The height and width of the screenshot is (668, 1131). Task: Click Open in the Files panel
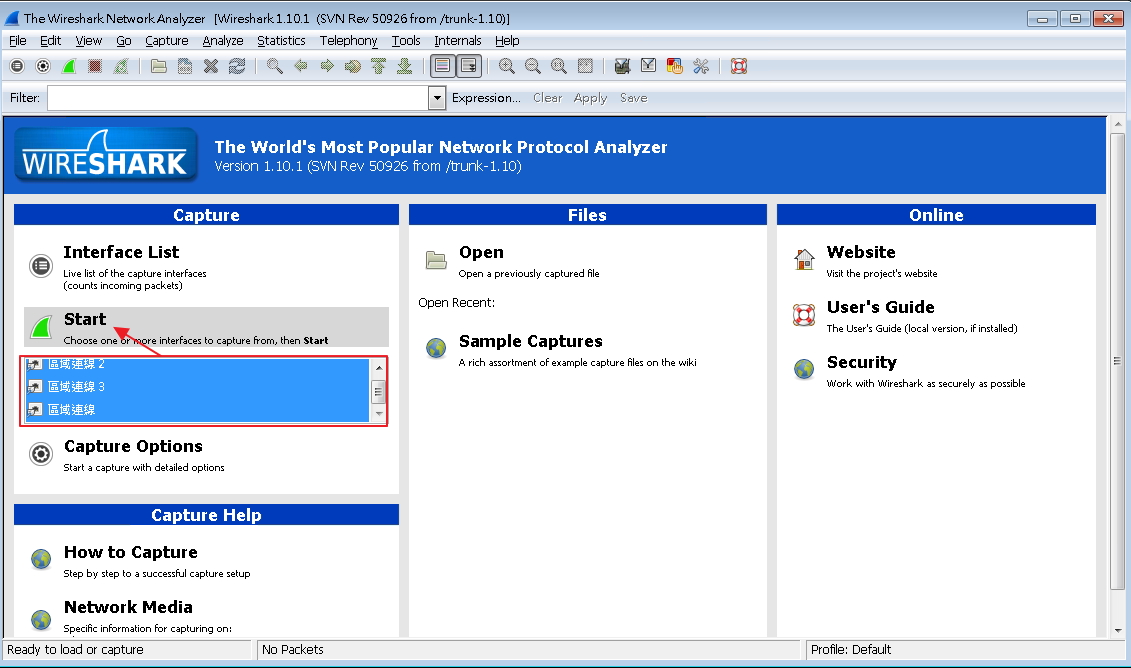[481, 252]
